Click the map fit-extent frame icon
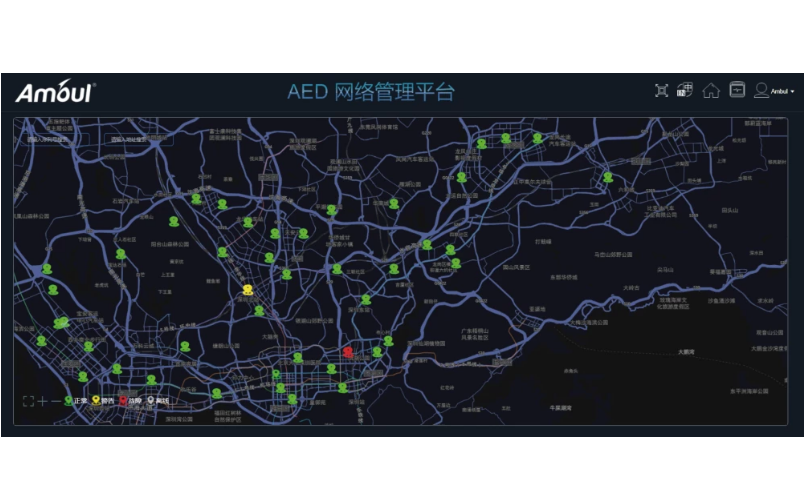The height and width of the screenshot is (500, 805). [29, 401]
